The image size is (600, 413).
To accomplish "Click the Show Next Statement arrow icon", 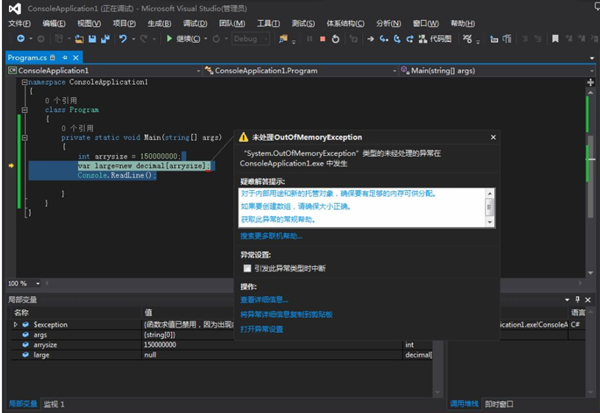I will [x=370, y=39].
